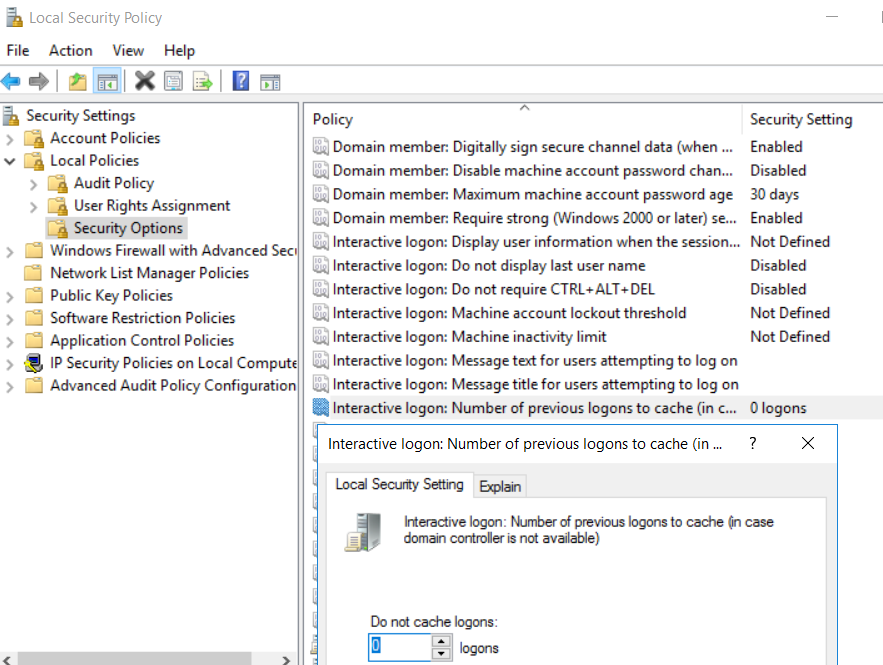The height and width of the screenshot is (665, 883).
Task: Click the Properties toolbar icon
Action: point(173,80)
